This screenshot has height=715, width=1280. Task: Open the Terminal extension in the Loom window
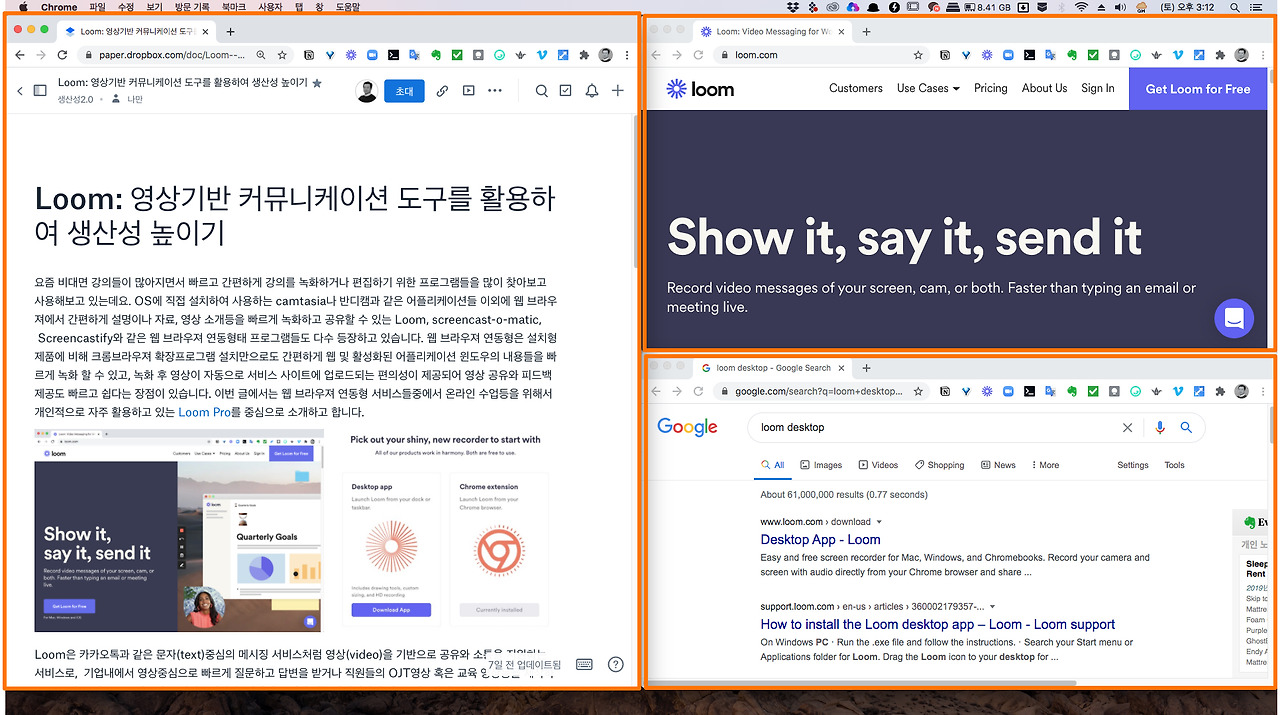(x=1030, y=55)
